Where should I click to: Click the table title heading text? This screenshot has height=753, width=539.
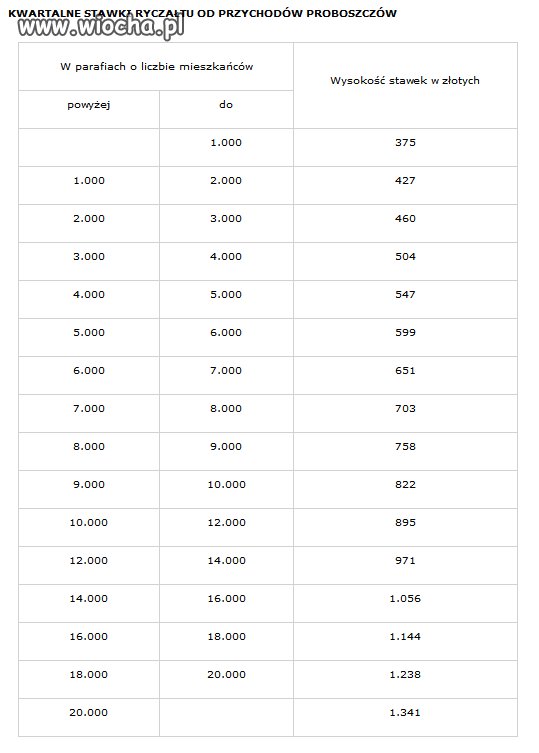[202, 13]
